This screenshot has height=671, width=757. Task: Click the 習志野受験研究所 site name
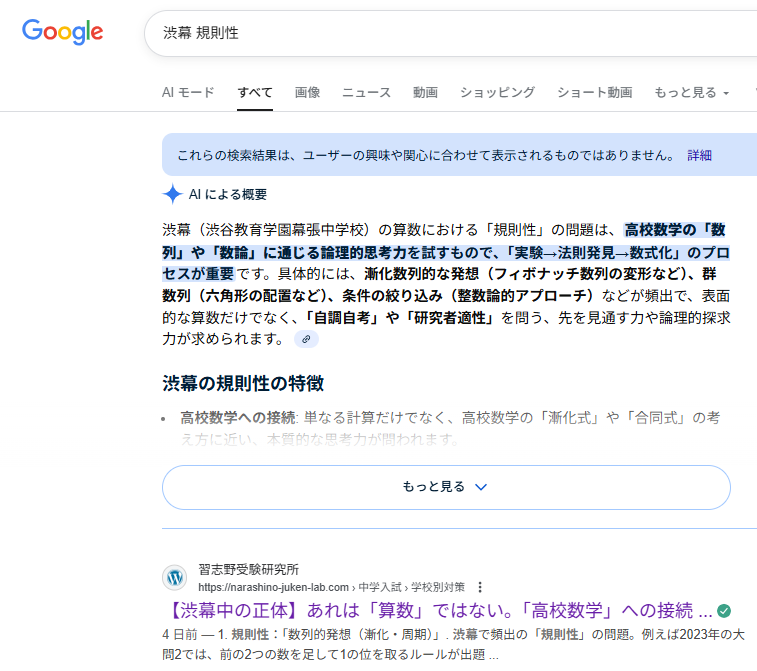[x=248, y=569]
